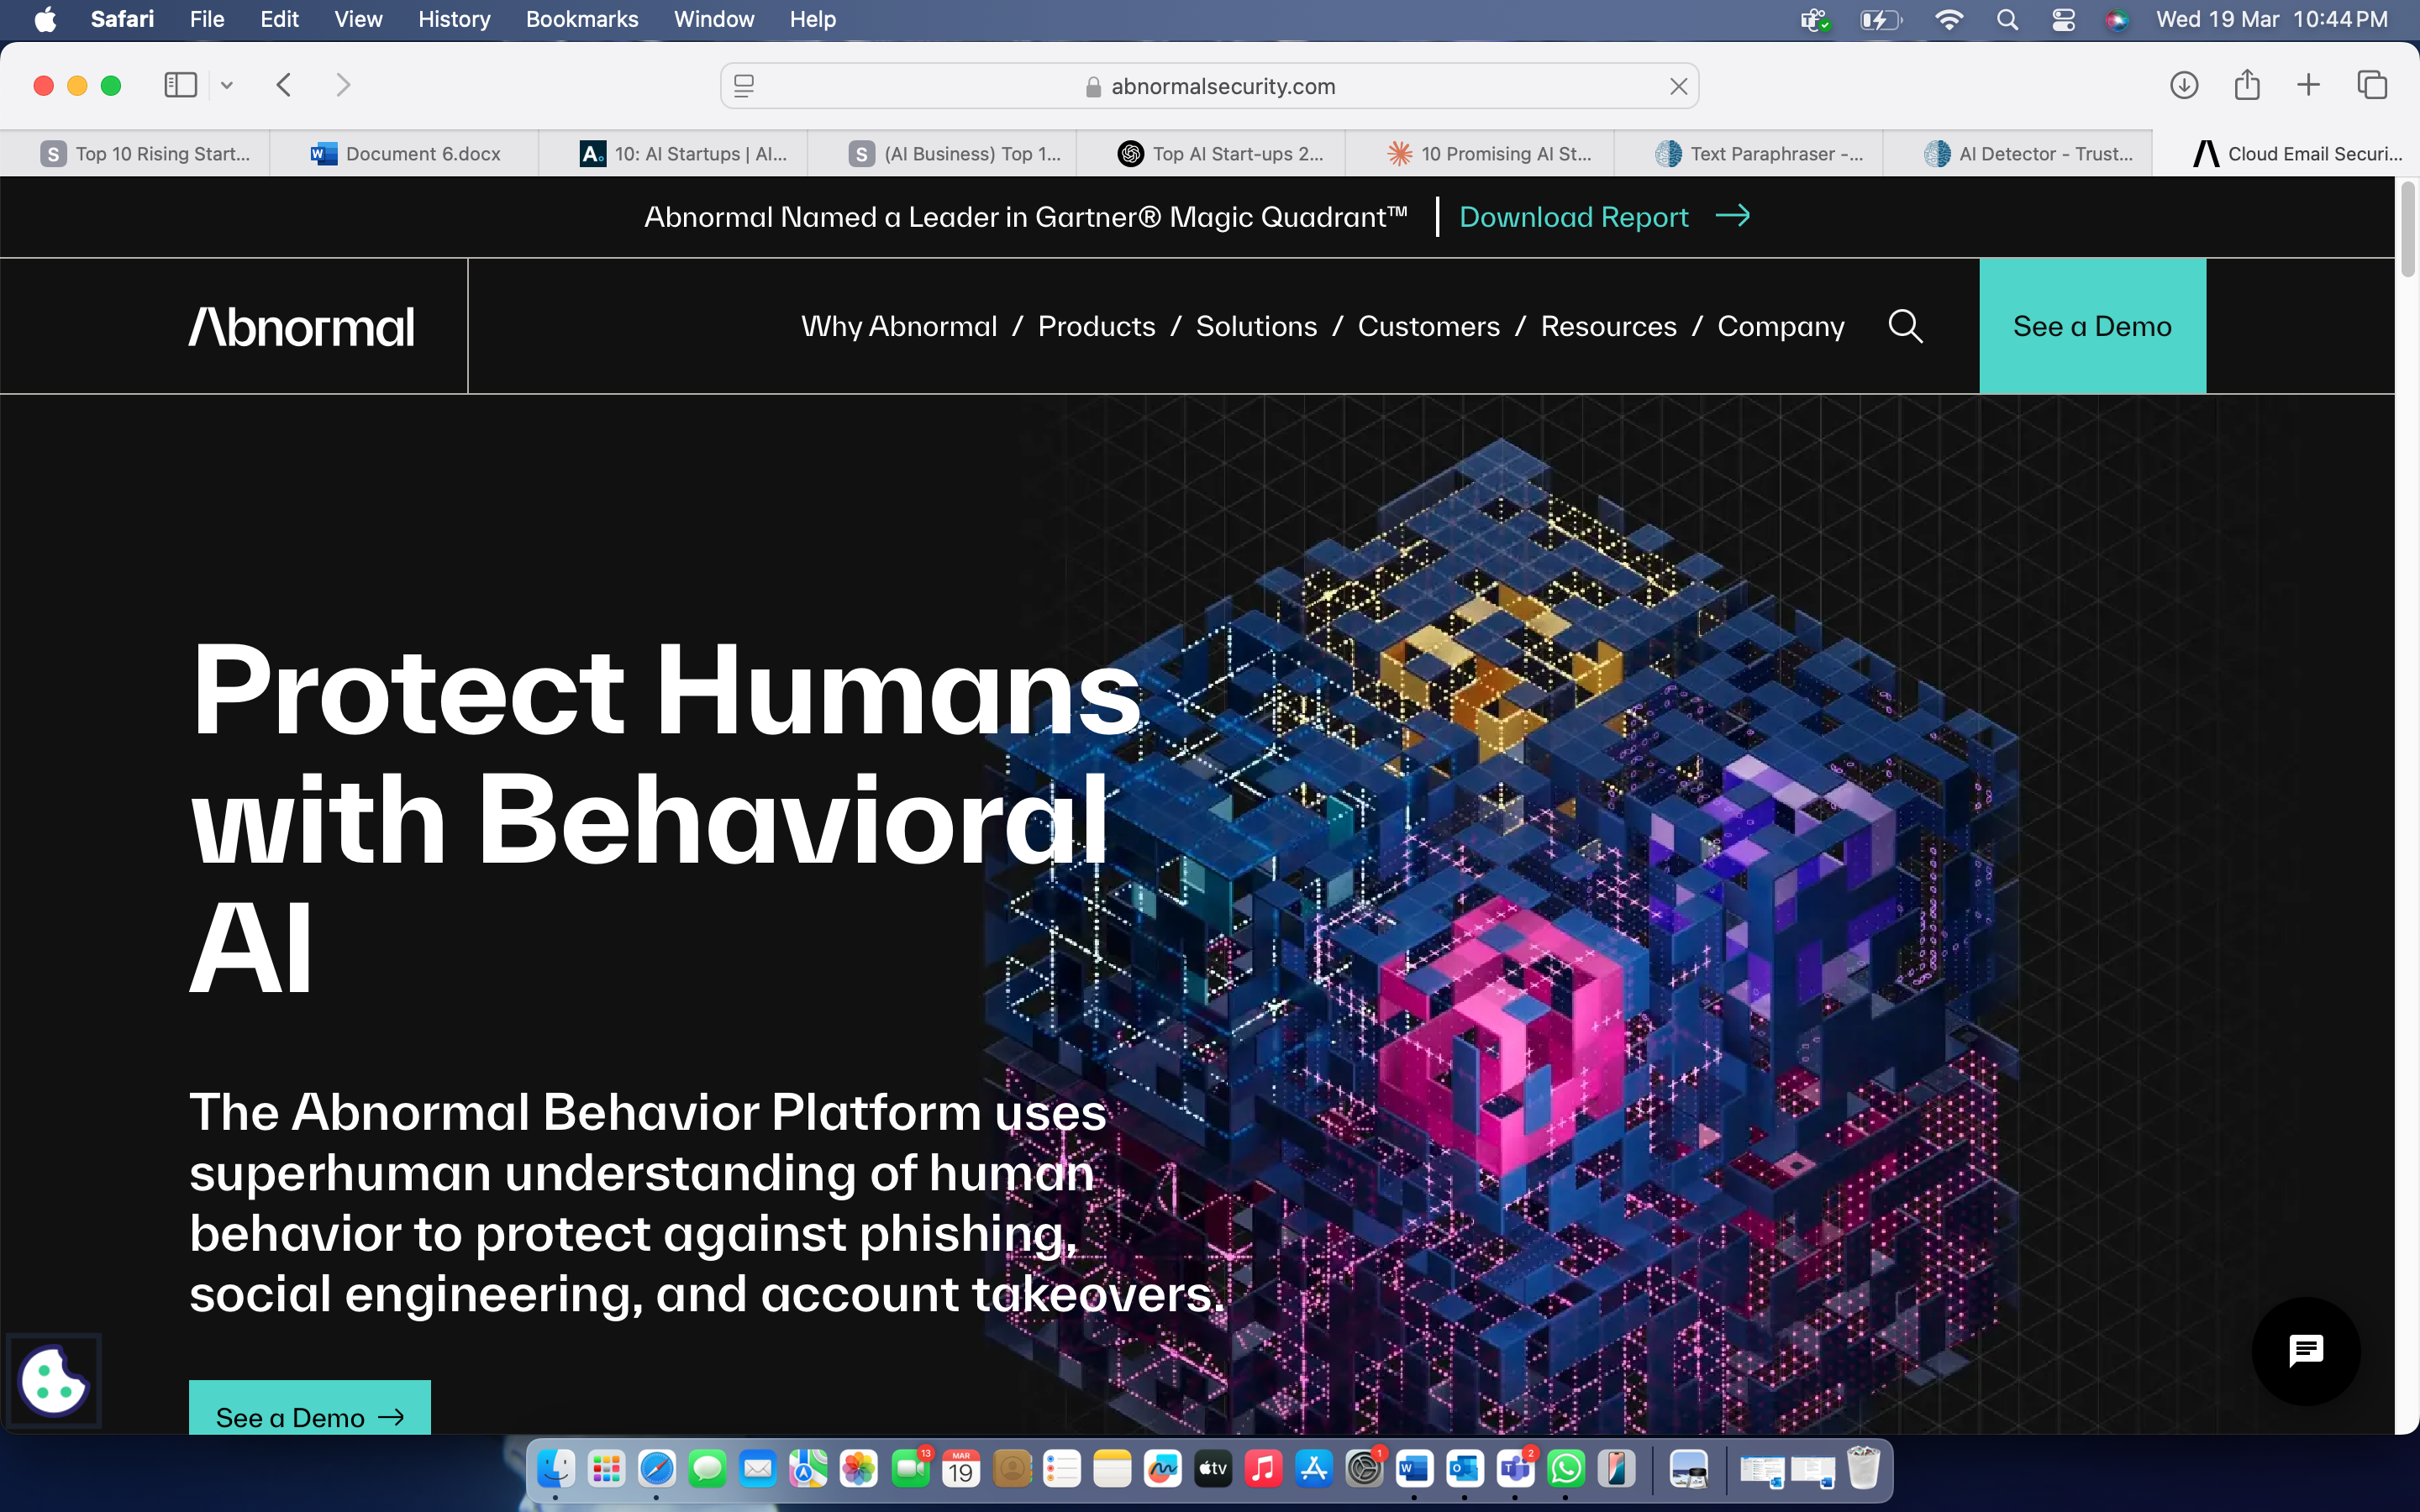Open App Store from the Dock
2420x1512 pixels.
point(1314,1468)
